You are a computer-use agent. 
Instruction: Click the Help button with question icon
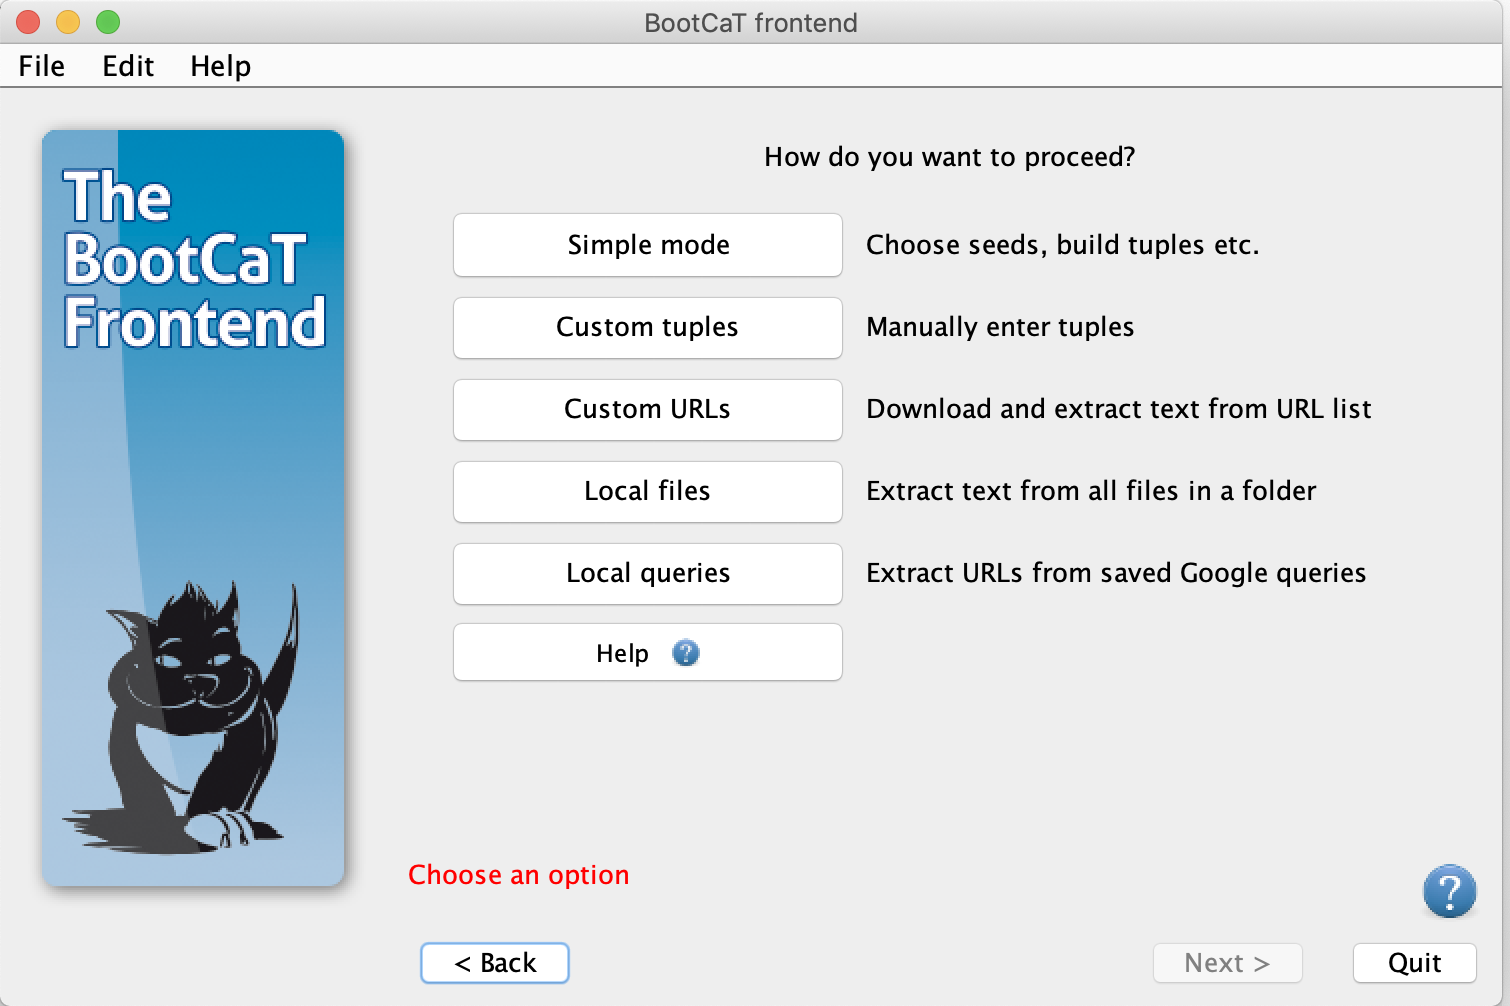pyautogui.click(x=648, y=653)
